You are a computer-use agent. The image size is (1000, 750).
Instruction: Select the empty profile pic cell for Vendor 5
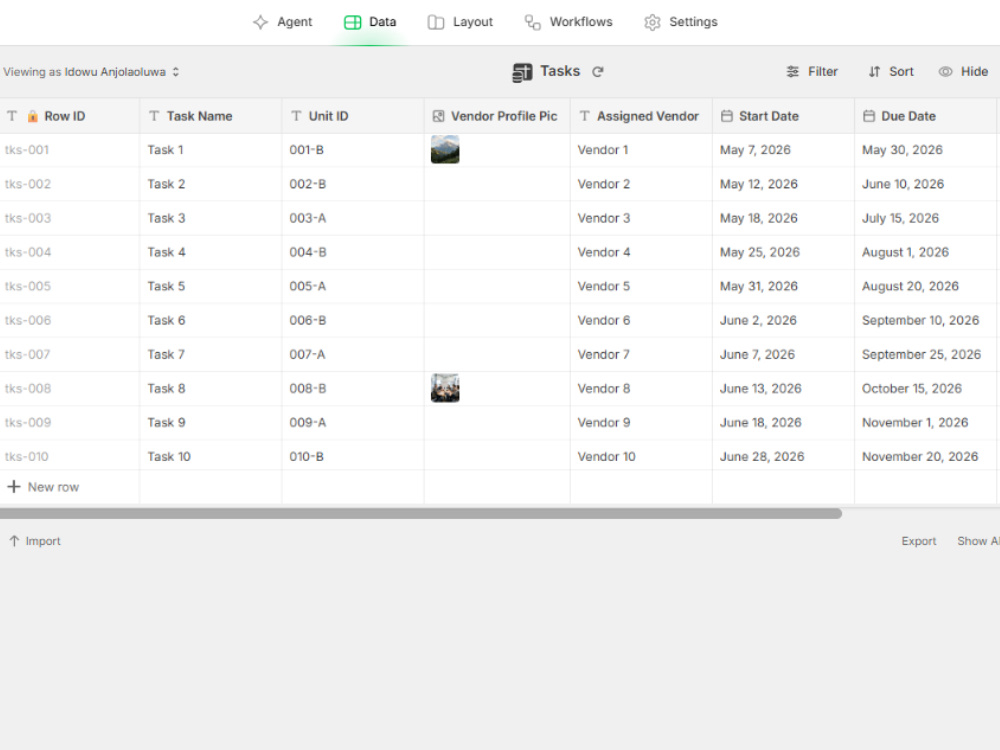pos(497,286)
